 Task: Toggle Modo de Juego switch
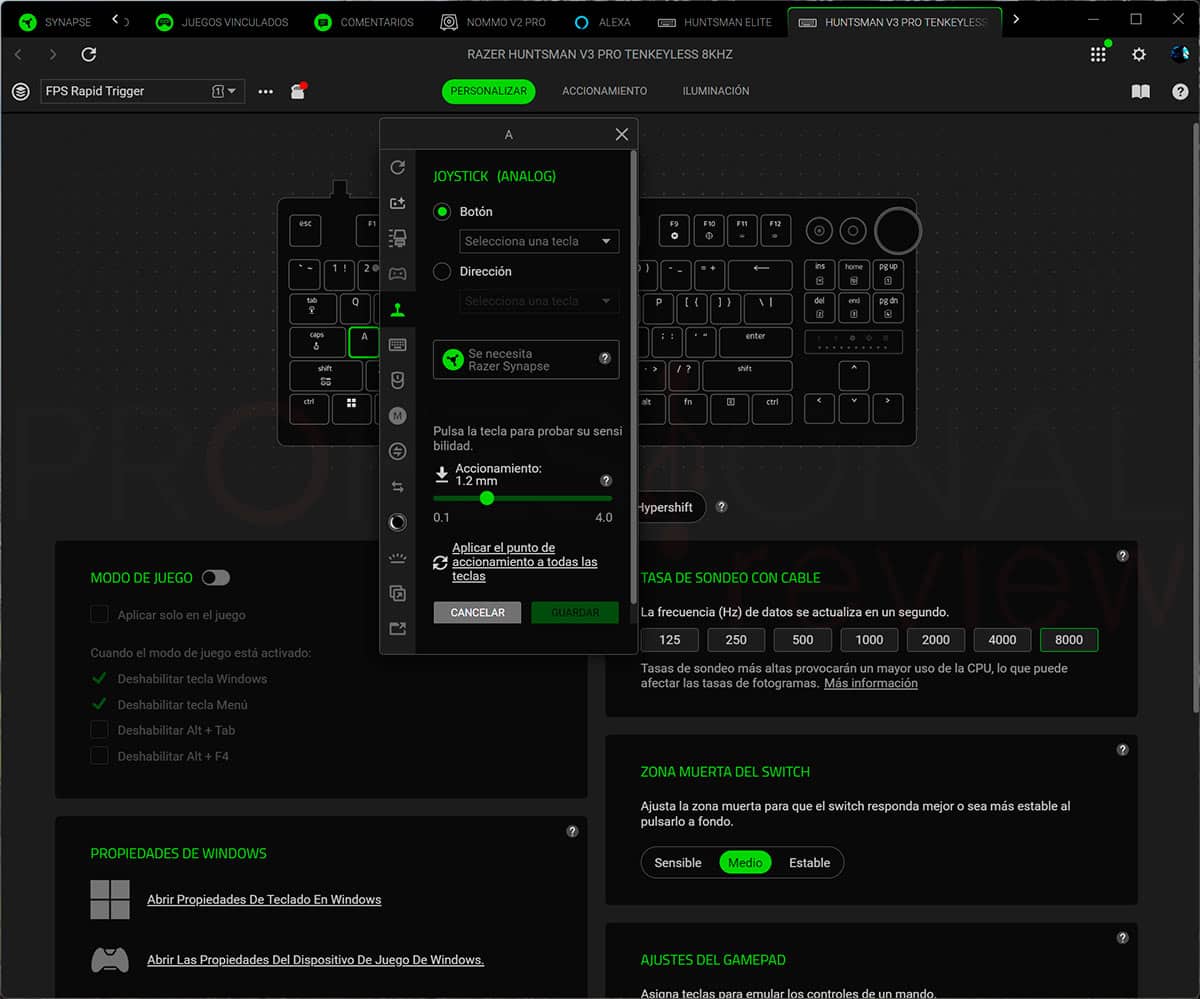tap(216, 577)
